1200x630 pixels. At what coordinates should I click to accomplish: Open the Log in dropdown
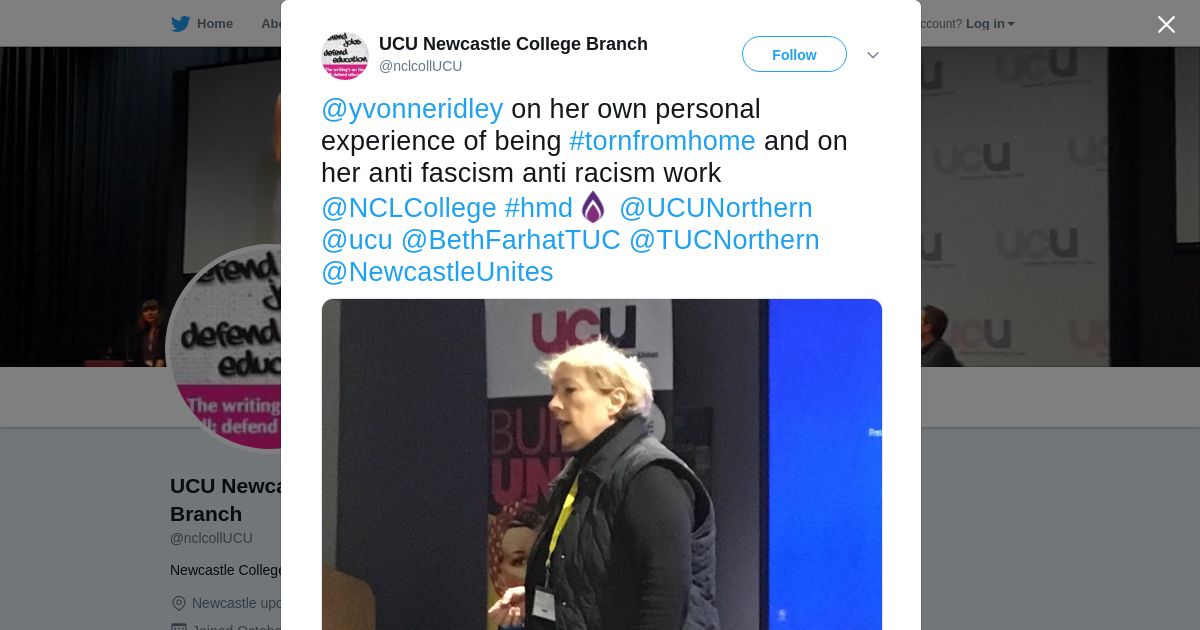(990, 24)
